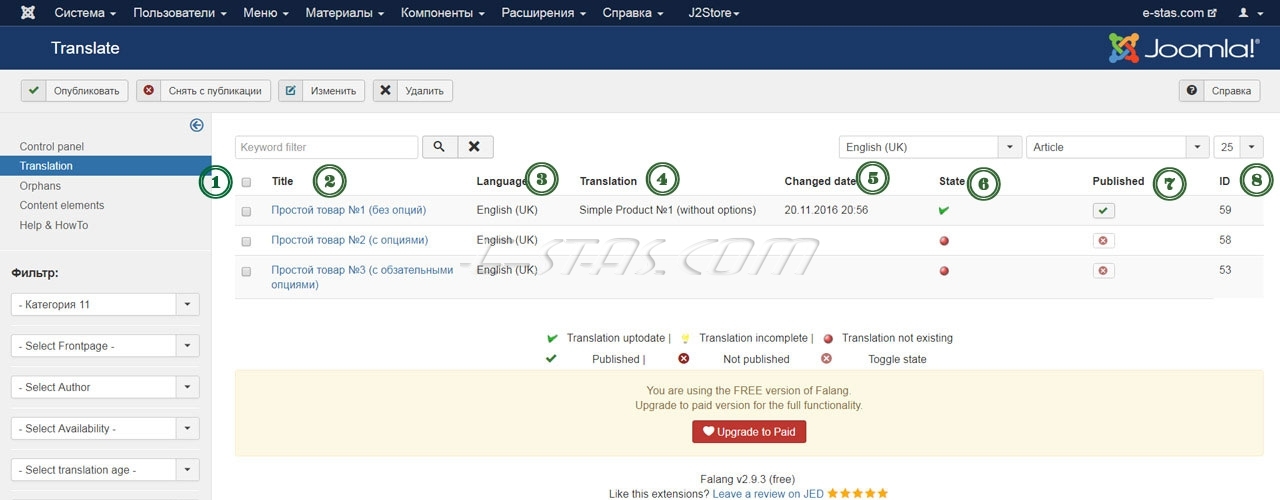Open the Меню menu
This screenshot has height=500, width=1280.
tap(266, 13)
